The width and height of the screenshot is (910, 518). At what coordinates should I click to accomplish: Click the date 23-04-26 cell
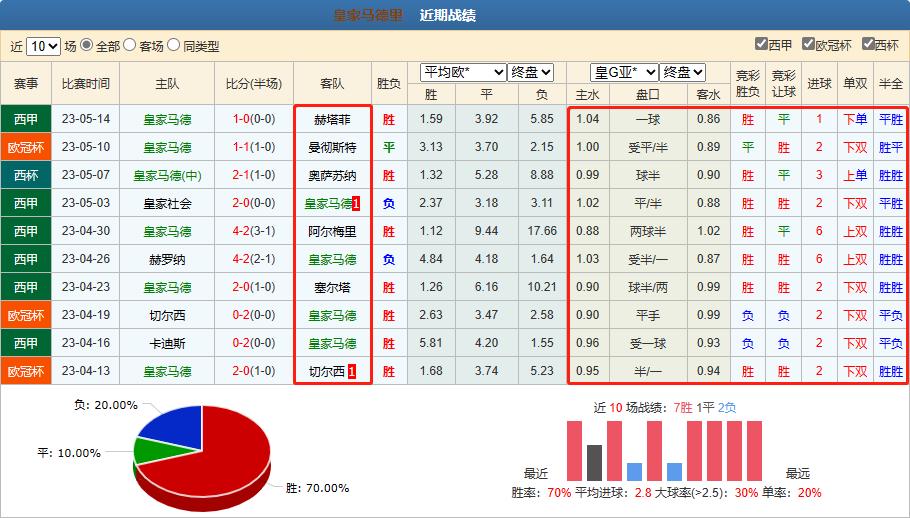pyautogui.click(x=86, y=259)
